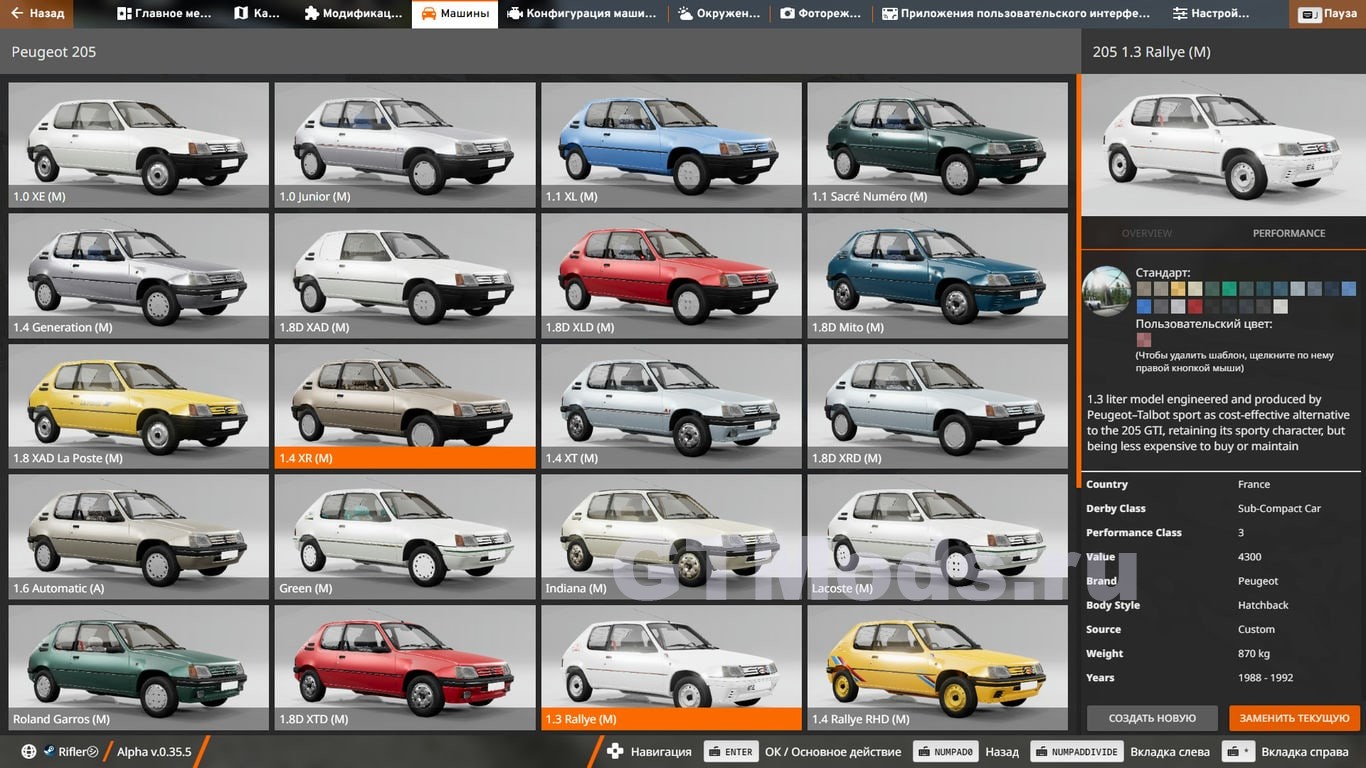
Task: Choose the blue 1.1 XL (M) car
Action: pyautogui.click(x=671, y=144)
